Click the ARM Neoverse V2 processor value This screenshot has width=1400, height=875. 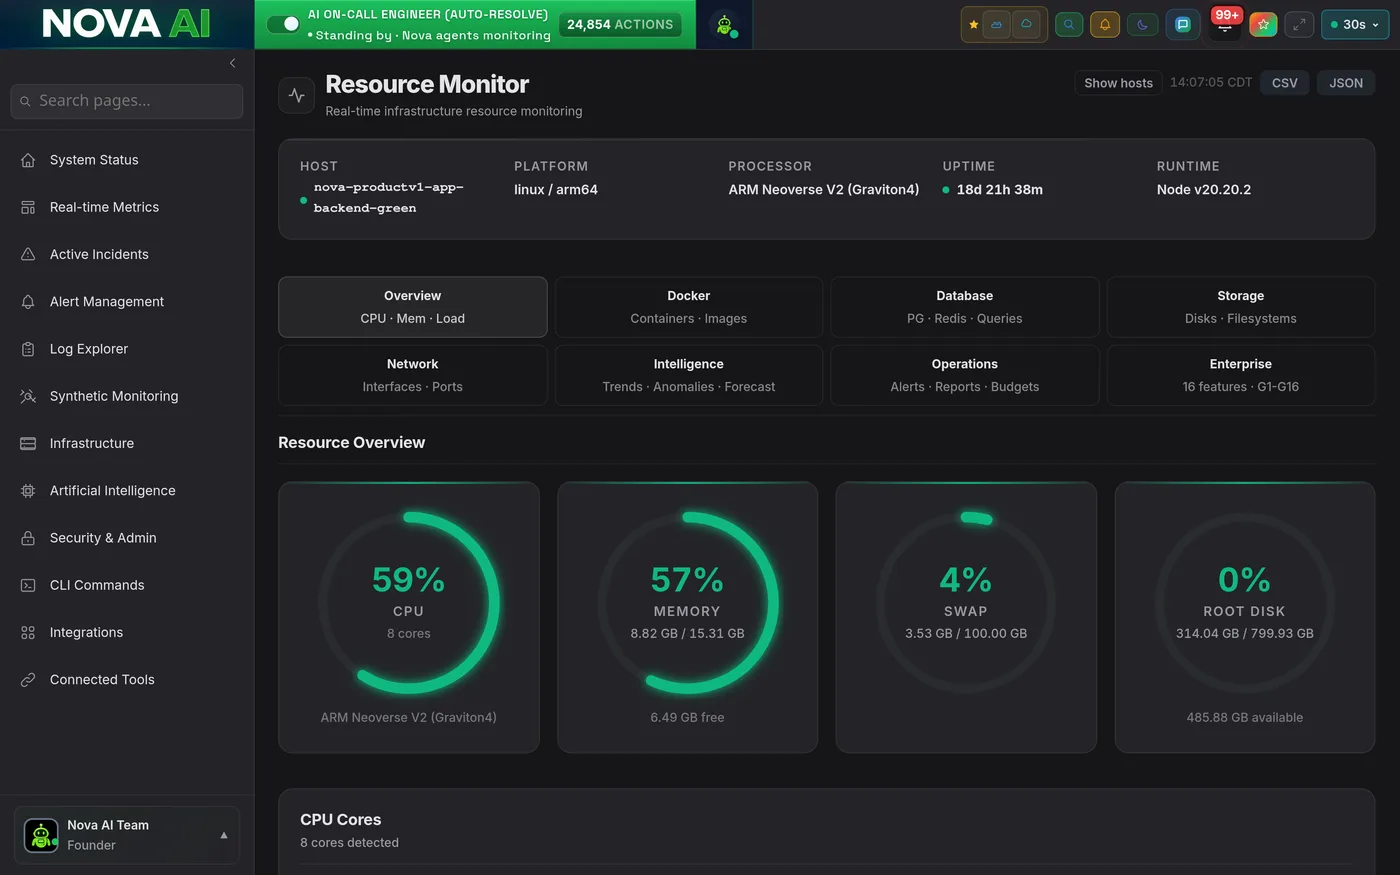824,190
